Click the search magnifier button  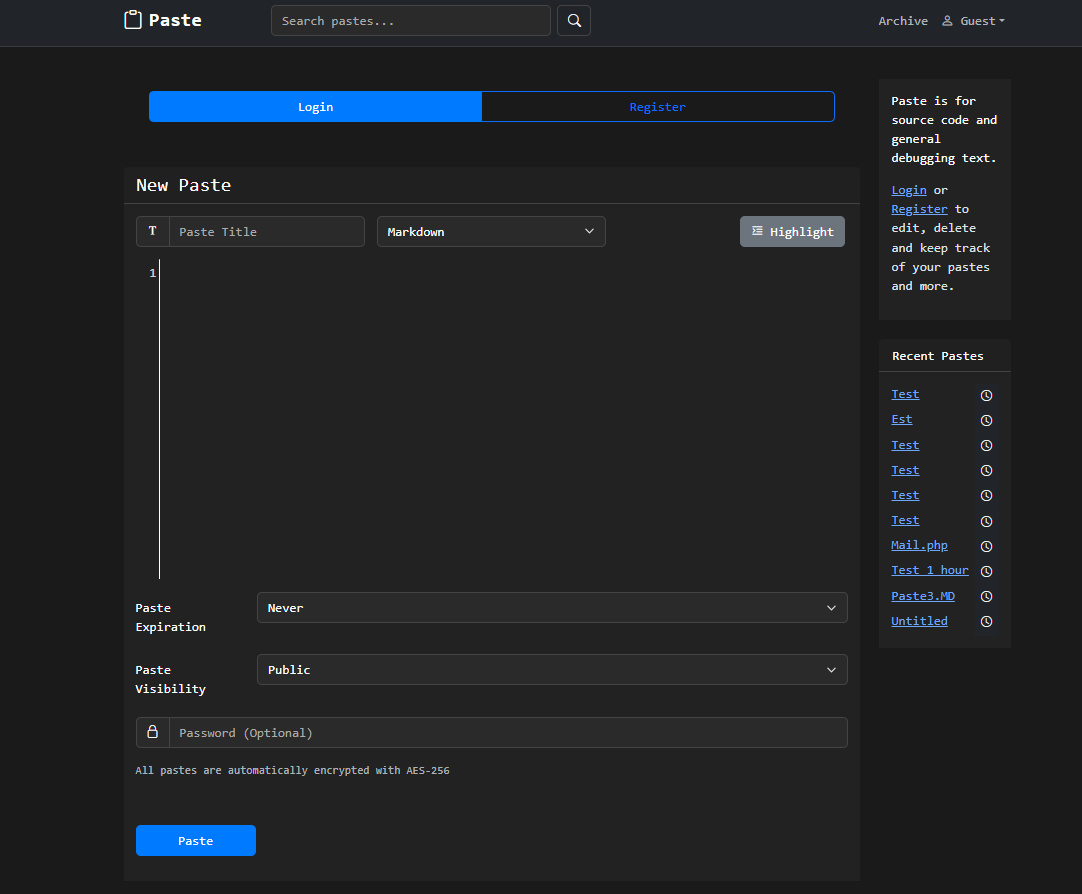[573, 21]
